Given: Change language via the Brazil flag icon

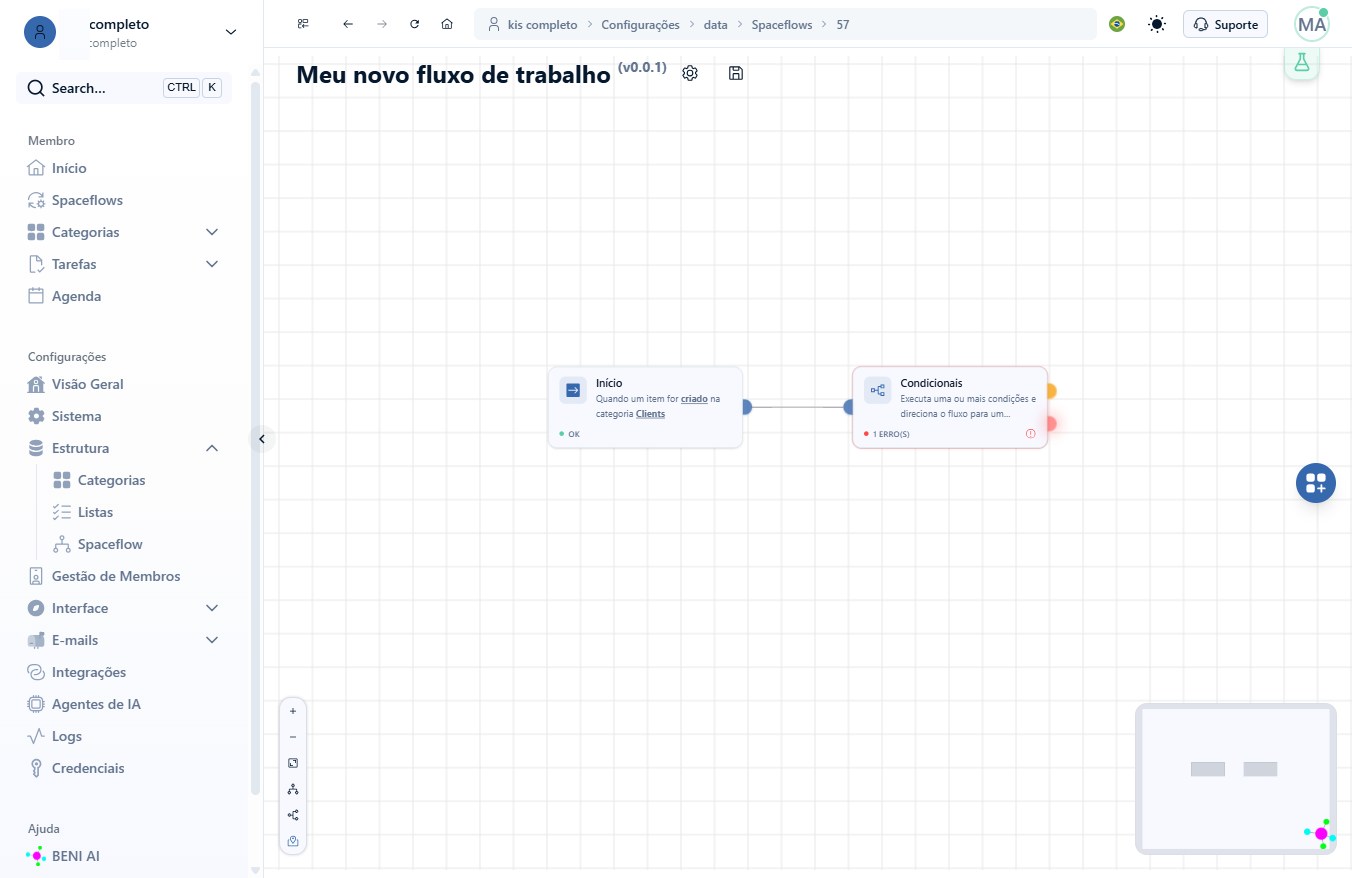Looking at the screenshot, I should click(x=1117, y=24).
